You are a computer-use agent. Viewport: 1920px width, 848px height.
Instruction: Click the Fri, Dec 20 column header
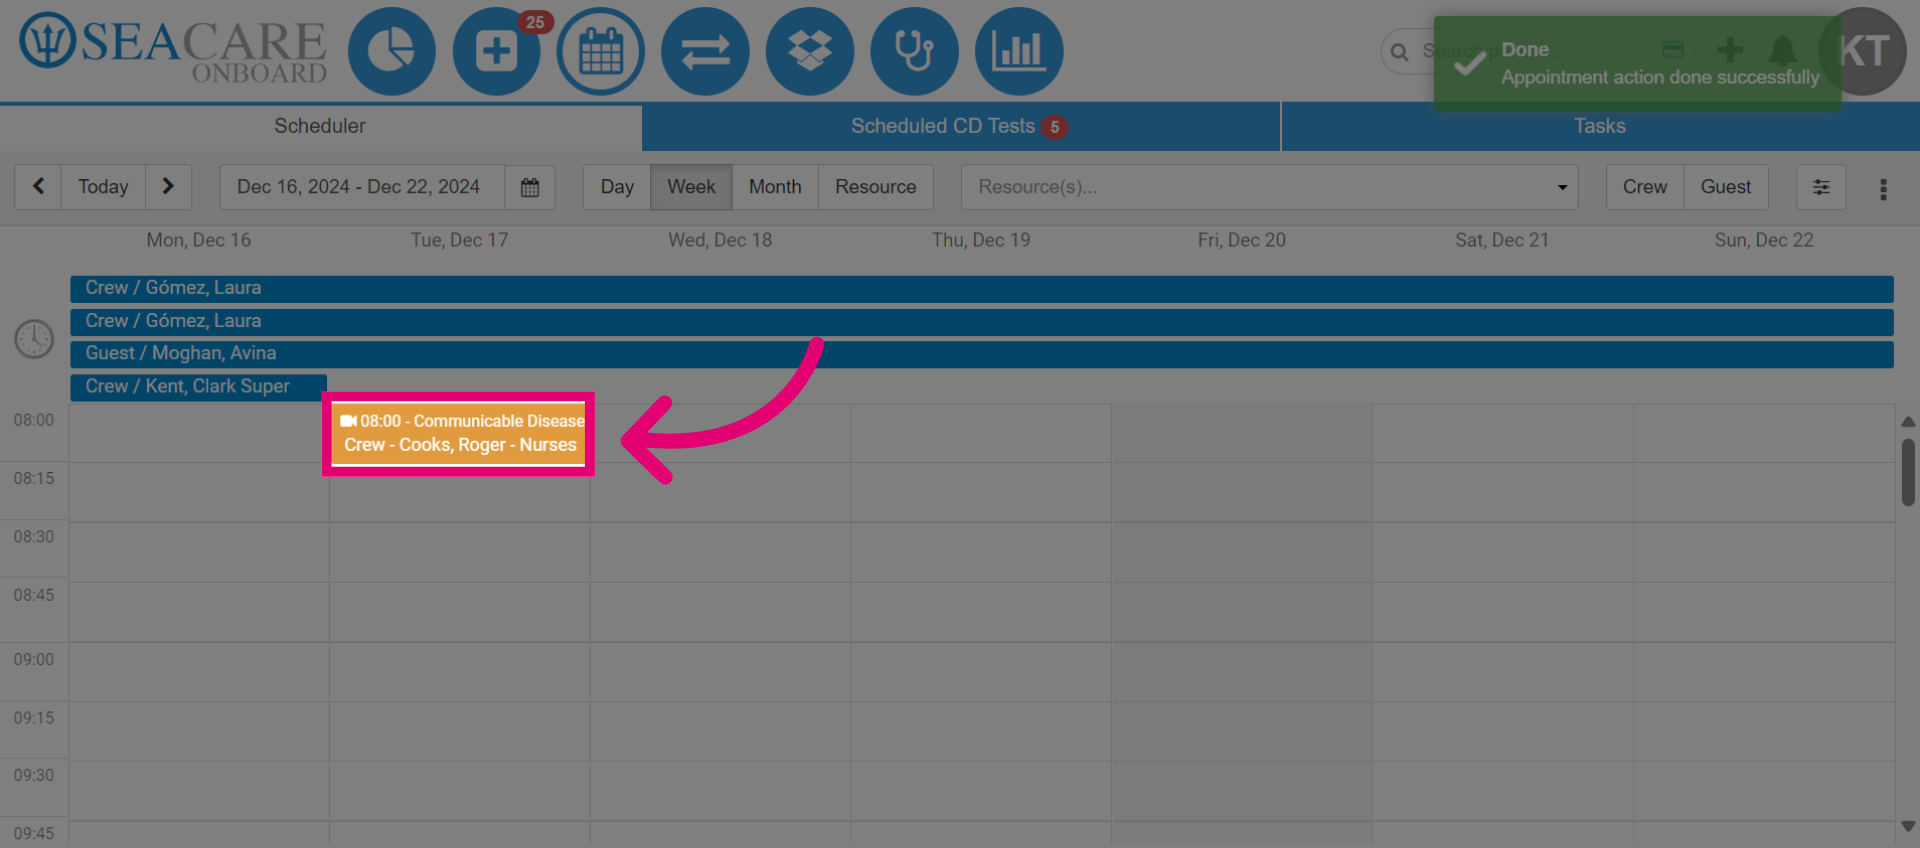[x=1242, y=240]
